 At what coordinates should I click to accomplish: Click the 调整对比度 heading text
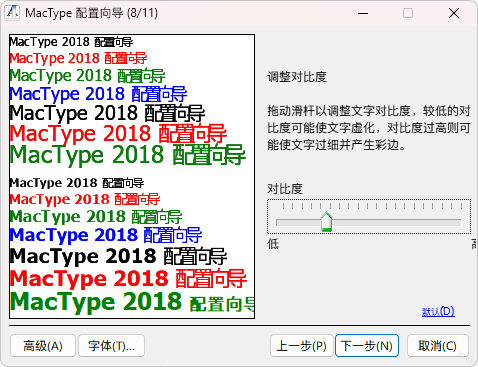297,77
